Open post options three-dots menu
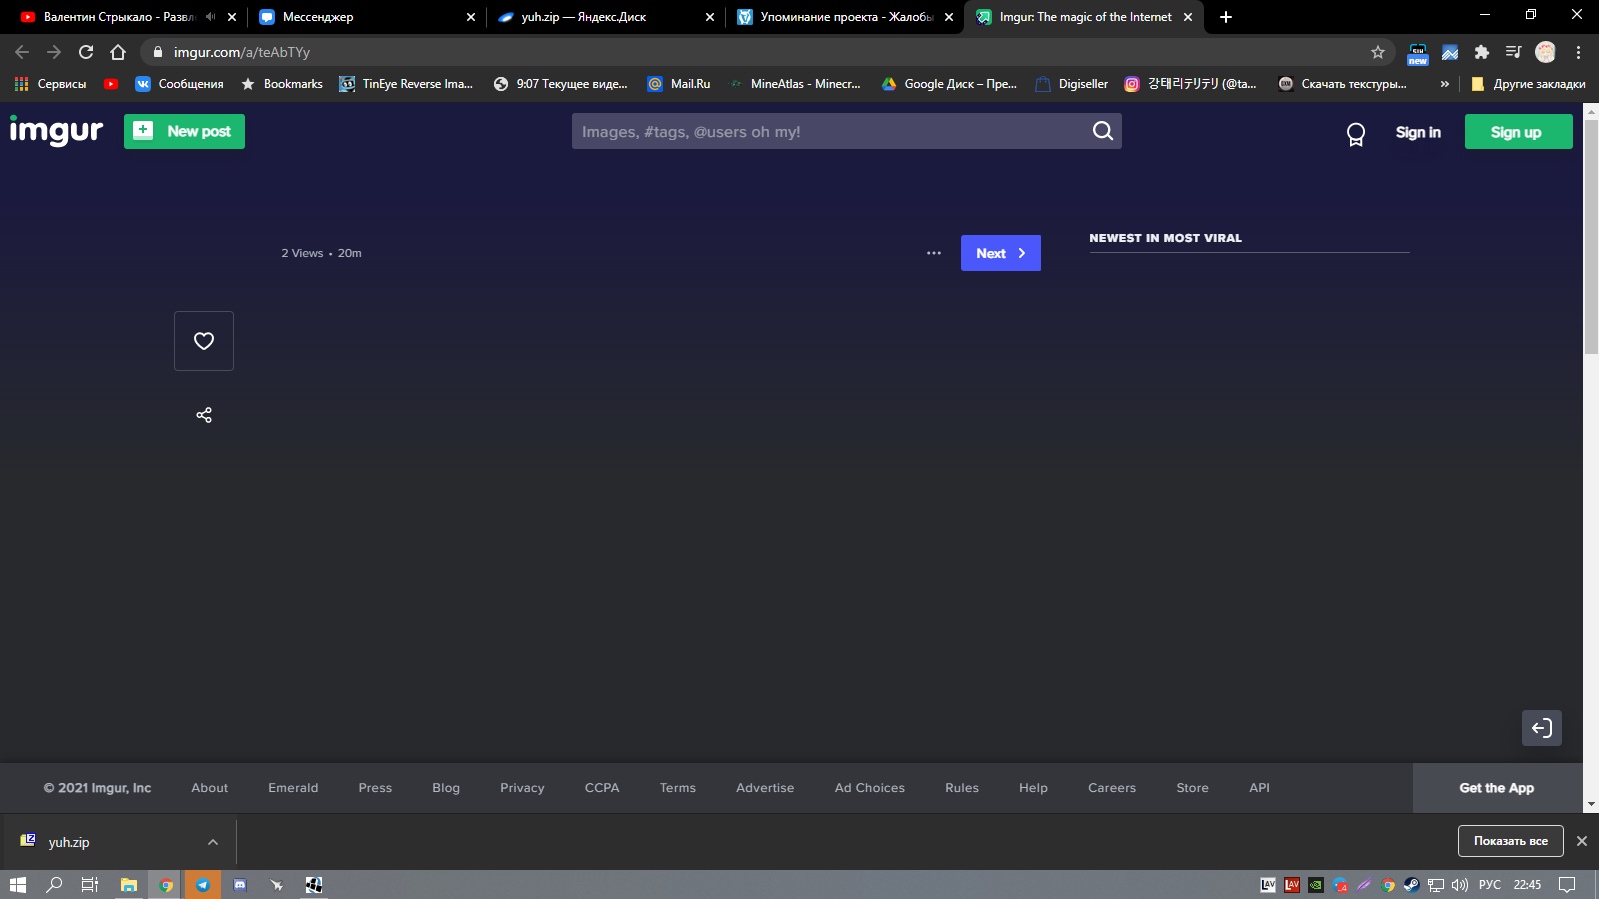 933,253
